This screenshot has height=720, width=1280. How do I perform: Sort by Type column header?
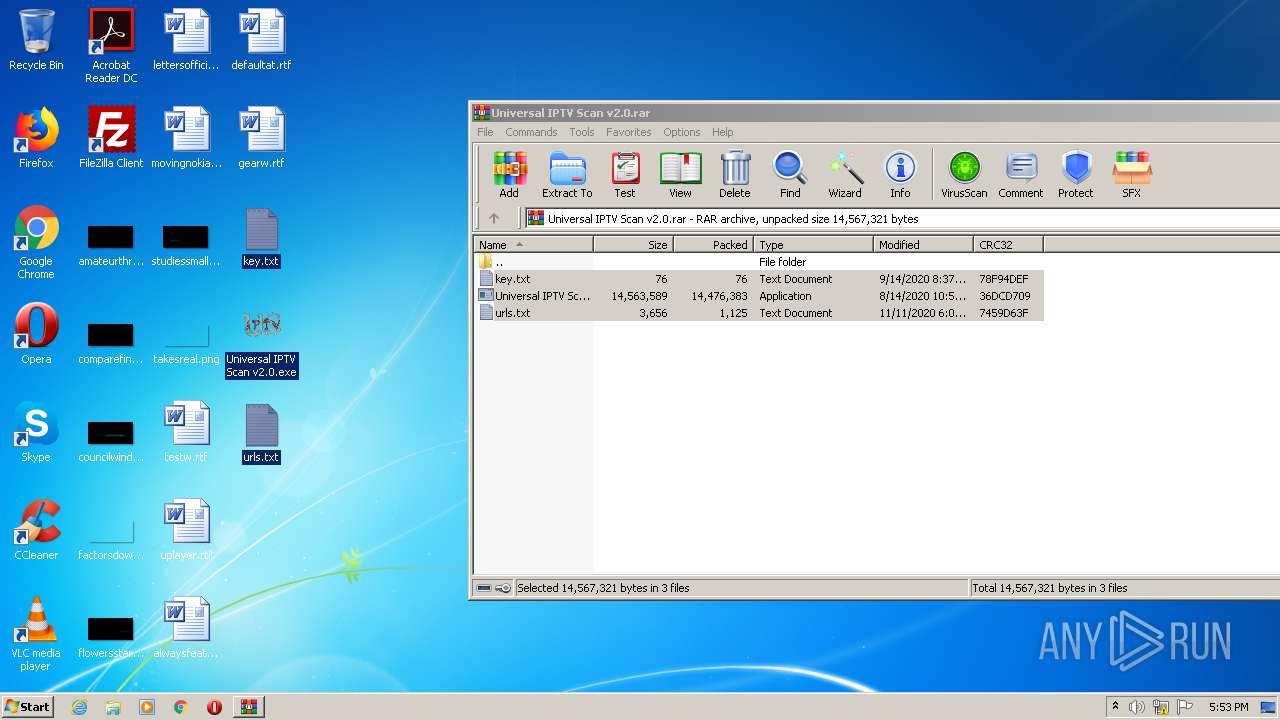coord(813,244)
